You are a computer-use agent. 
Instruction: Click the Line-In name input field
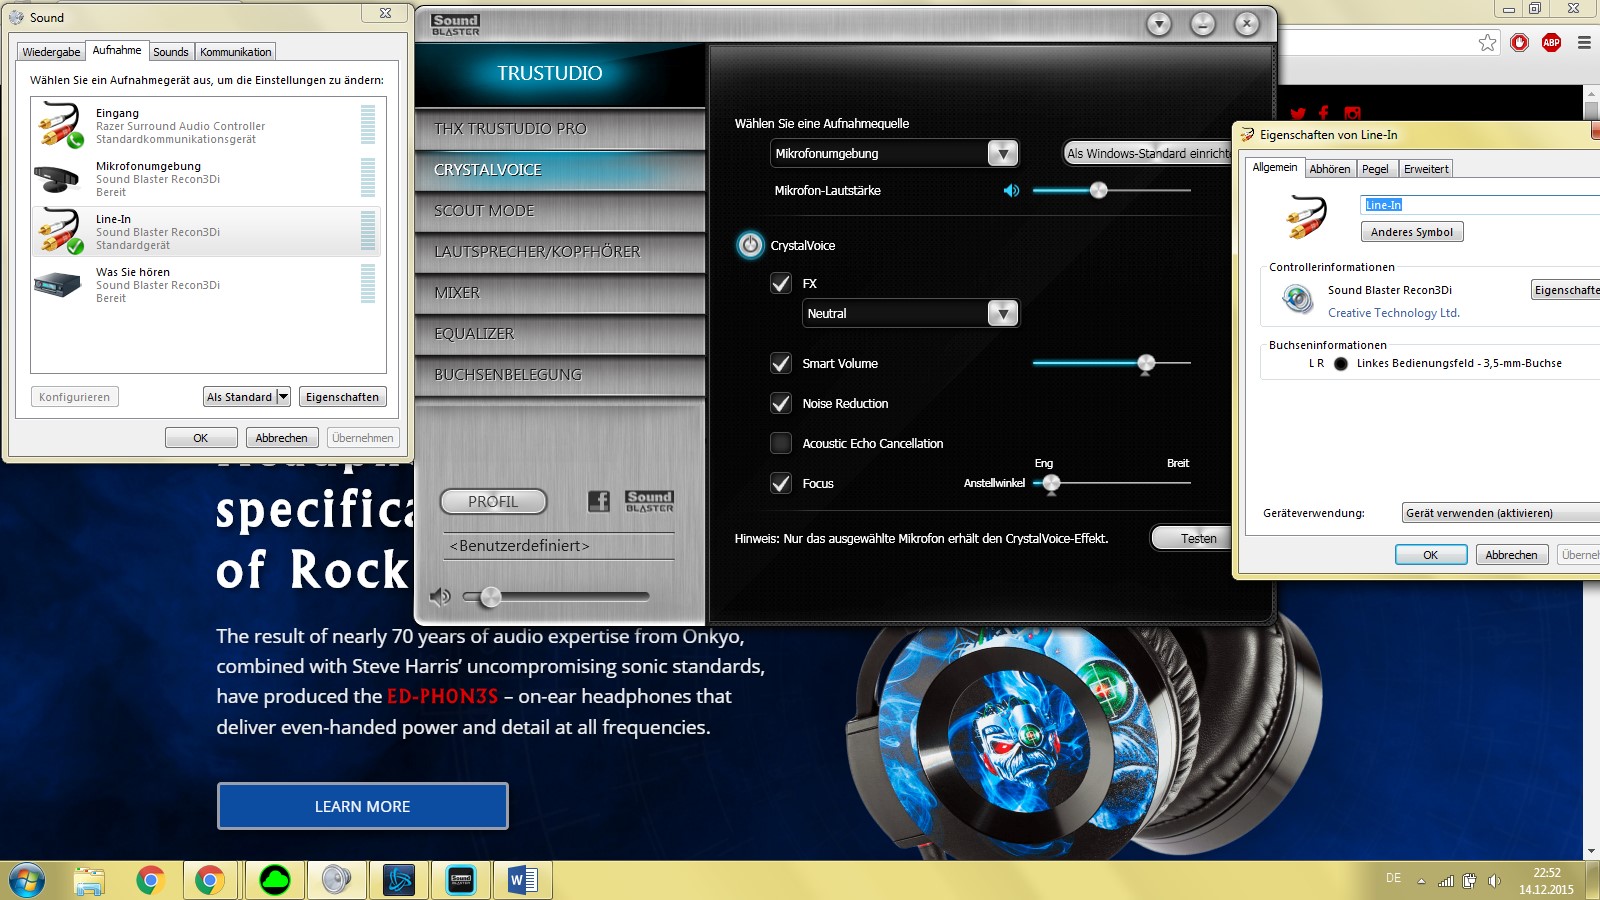pyautogui.click(x=1480, y=205)
